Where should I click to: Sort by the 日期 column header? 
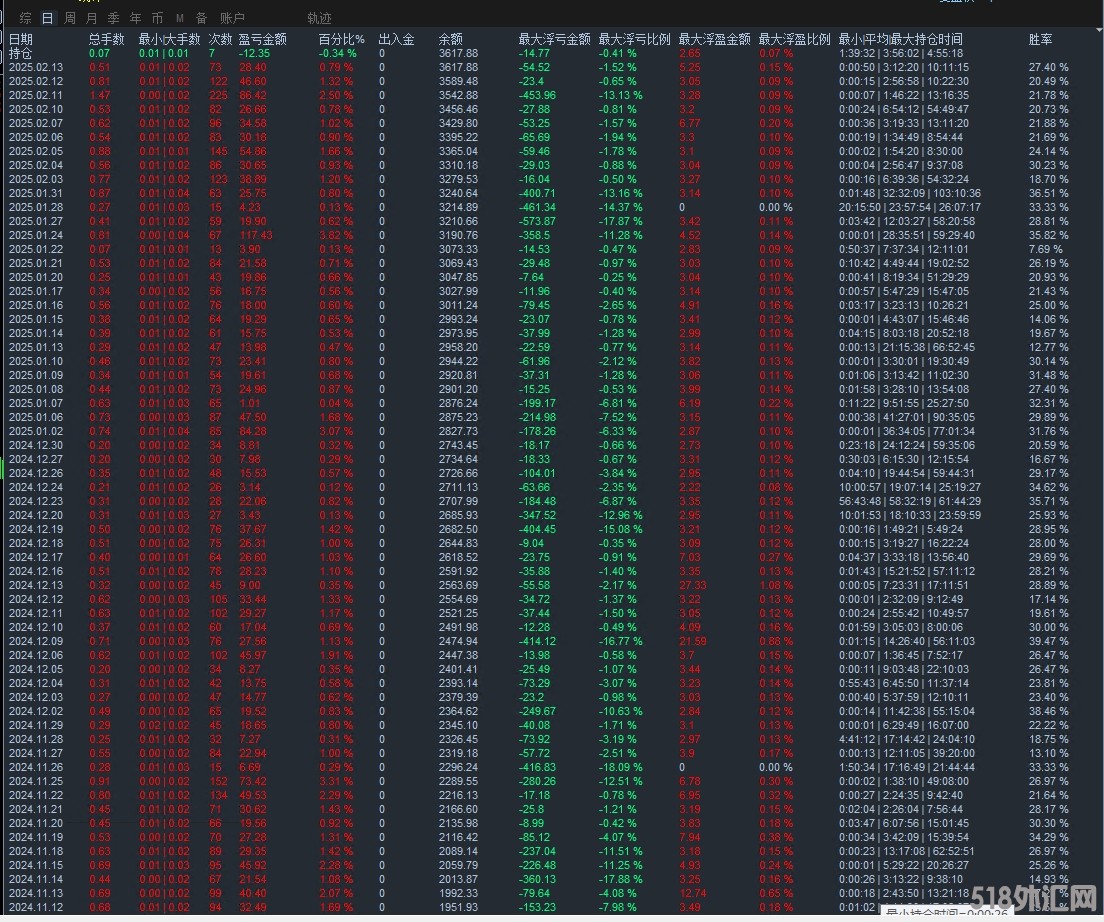pos(20,39)
